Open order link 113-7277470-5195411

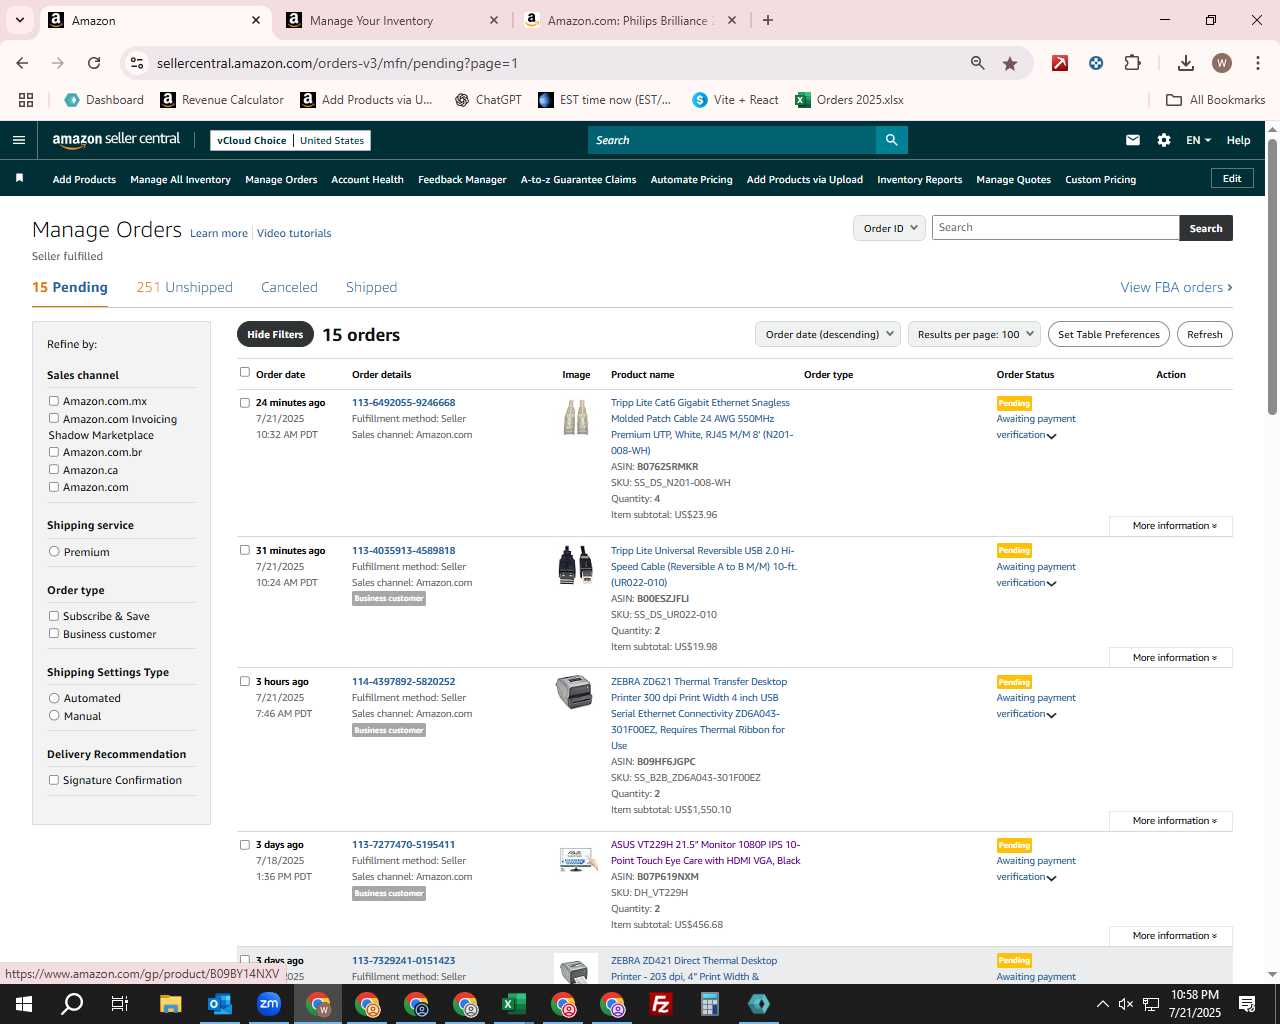point(403,844)
